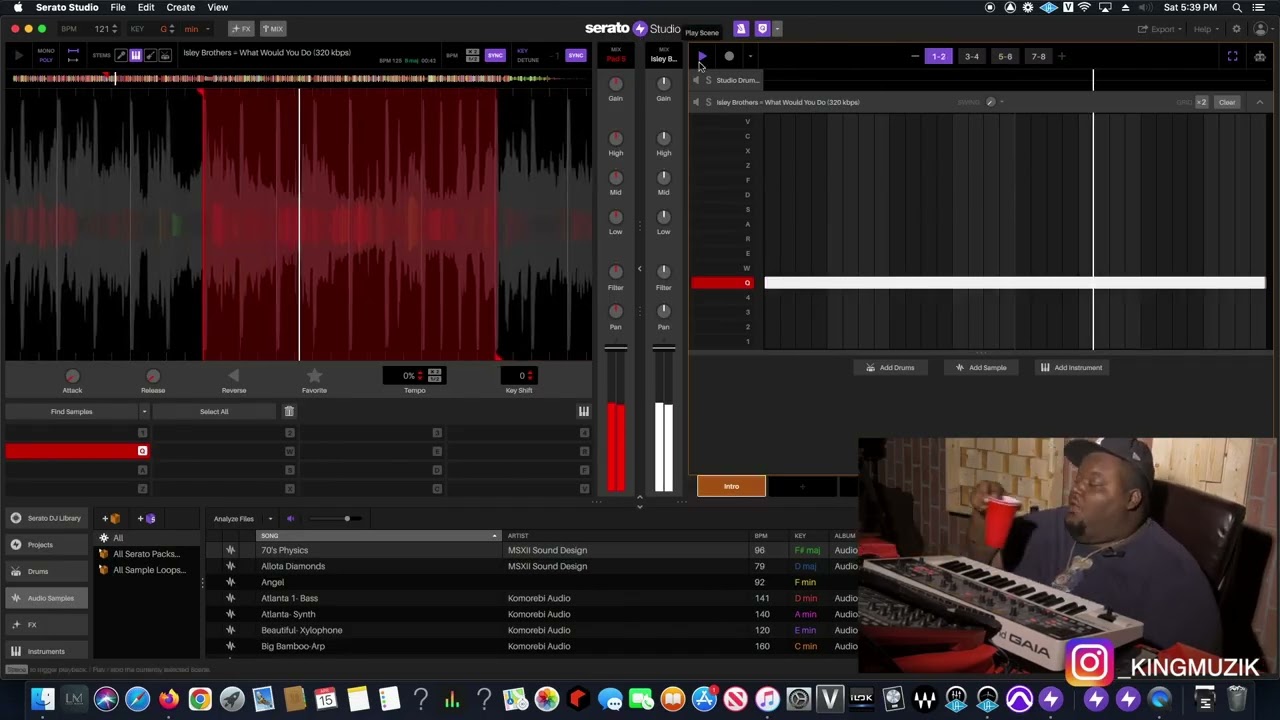The width and height of the screenshot is (1280, 720).
Task: Click the Add Instrument button
Action: tap(1071, 367)
